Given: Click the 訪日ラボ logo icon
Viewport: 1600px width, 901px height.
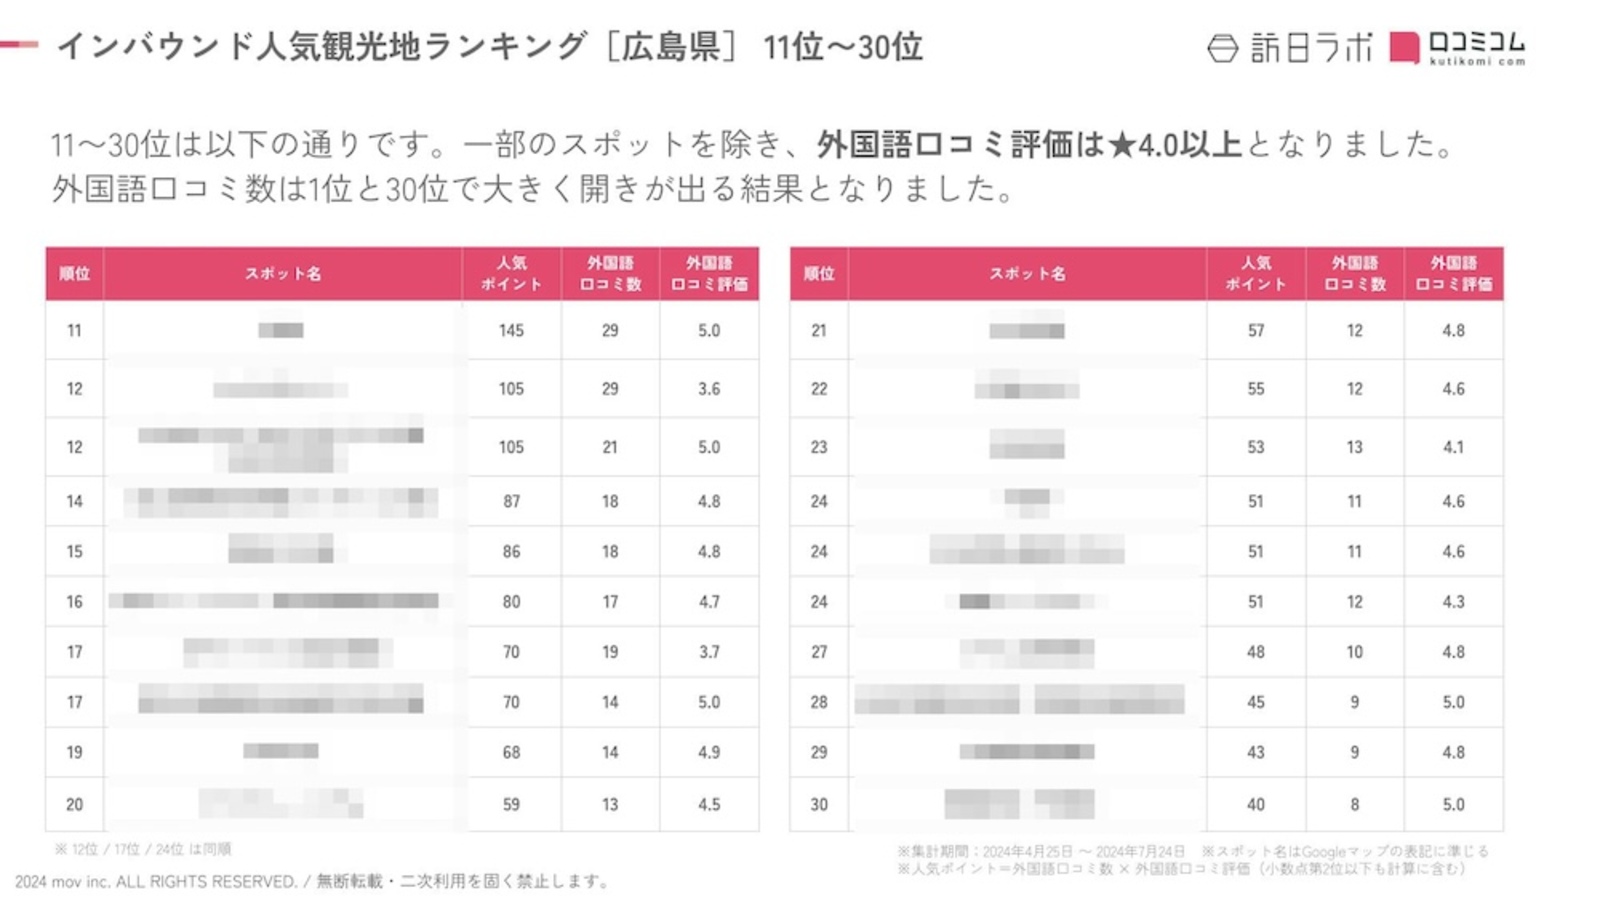Looking at the screenshot, I should (1222, 48).
